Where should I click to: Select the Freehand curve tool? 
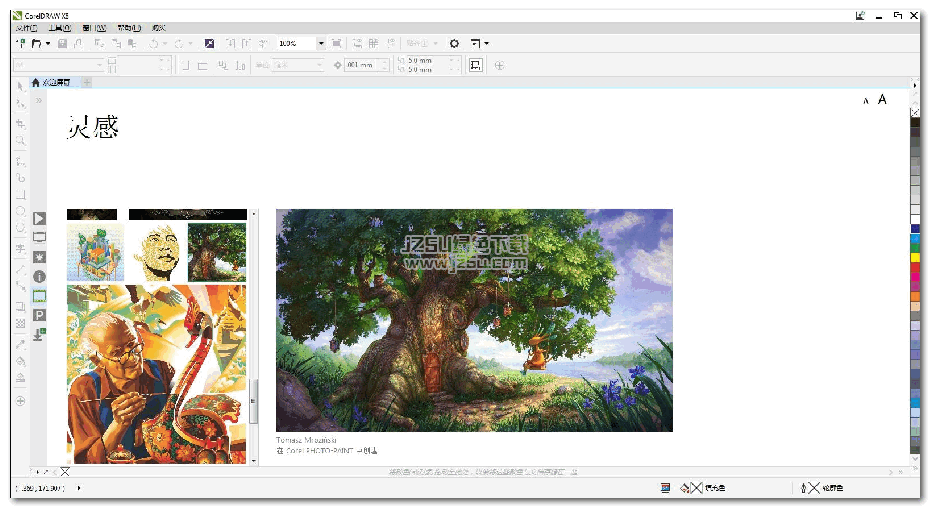click(x=20, y=161)
